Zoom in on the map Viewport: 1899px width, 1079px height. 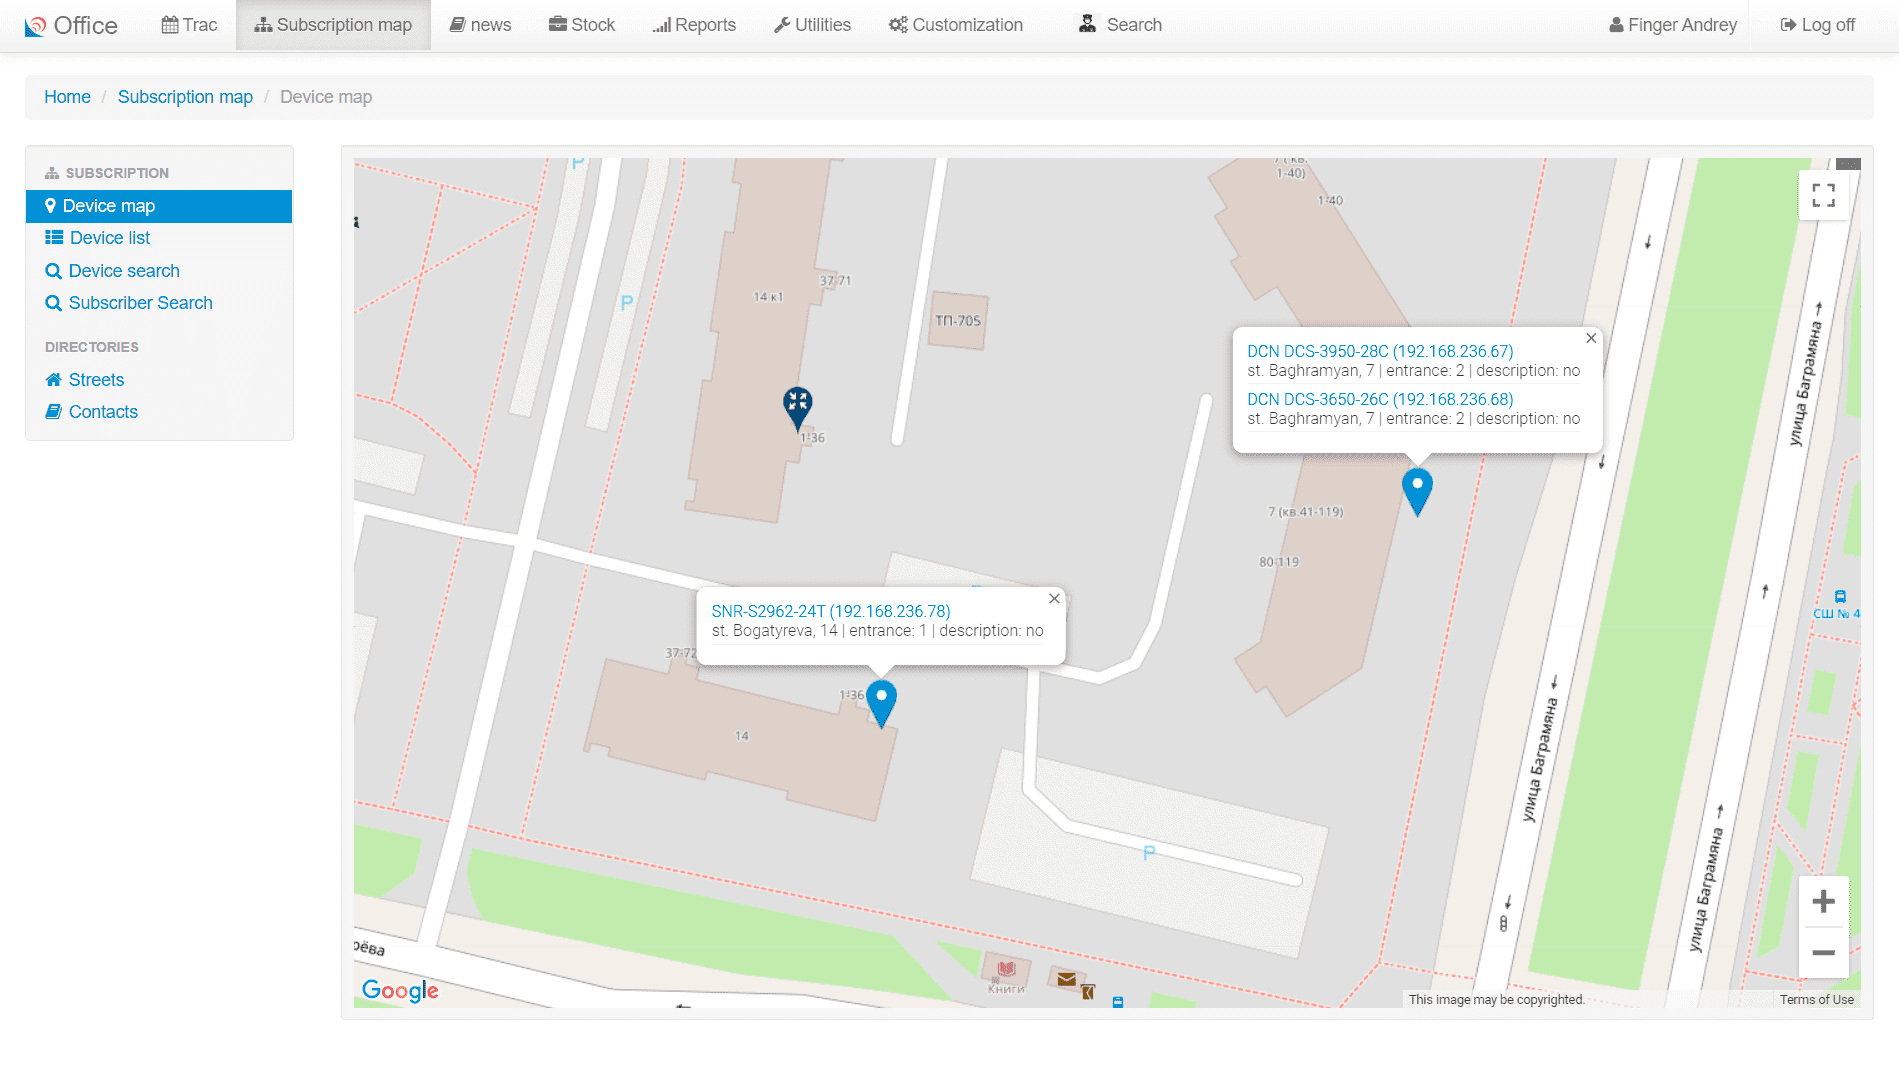tap(1823, 902)
